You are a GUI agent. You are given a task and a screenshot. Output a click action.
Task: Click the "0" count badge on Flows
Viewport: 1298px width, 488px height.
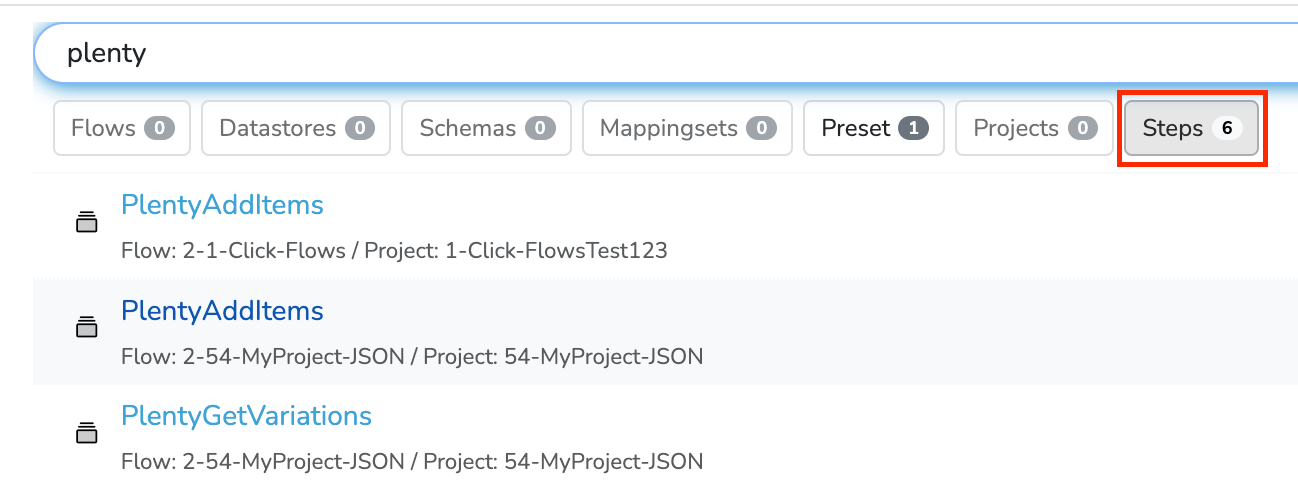coord(159,128)
